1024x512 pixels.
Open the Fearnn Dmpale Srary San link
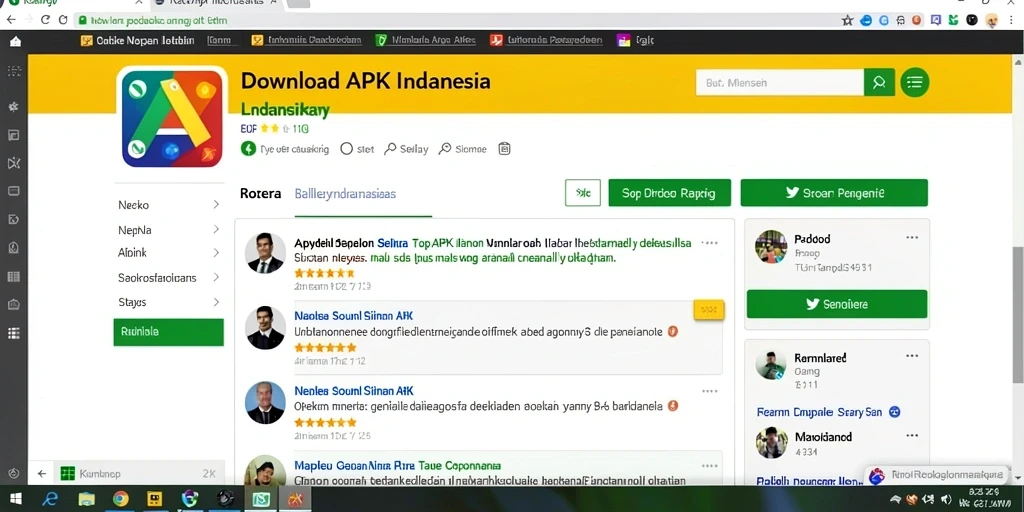tap(819, 412)
